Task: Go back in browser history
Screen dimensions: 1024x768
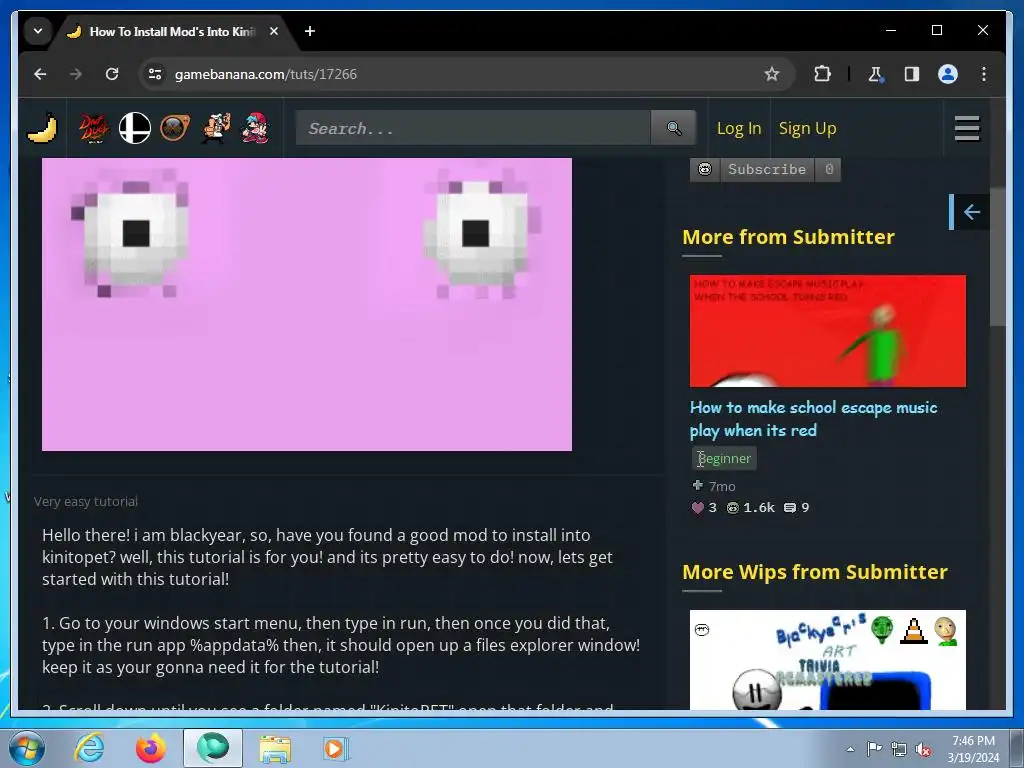Action: (x=40, y=74)
